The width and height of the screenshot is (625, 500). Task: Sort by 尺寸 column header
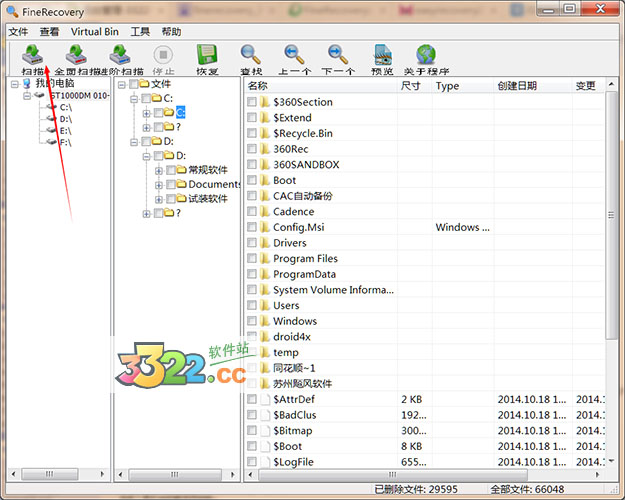pyautogui.click(x=415, y=86)
